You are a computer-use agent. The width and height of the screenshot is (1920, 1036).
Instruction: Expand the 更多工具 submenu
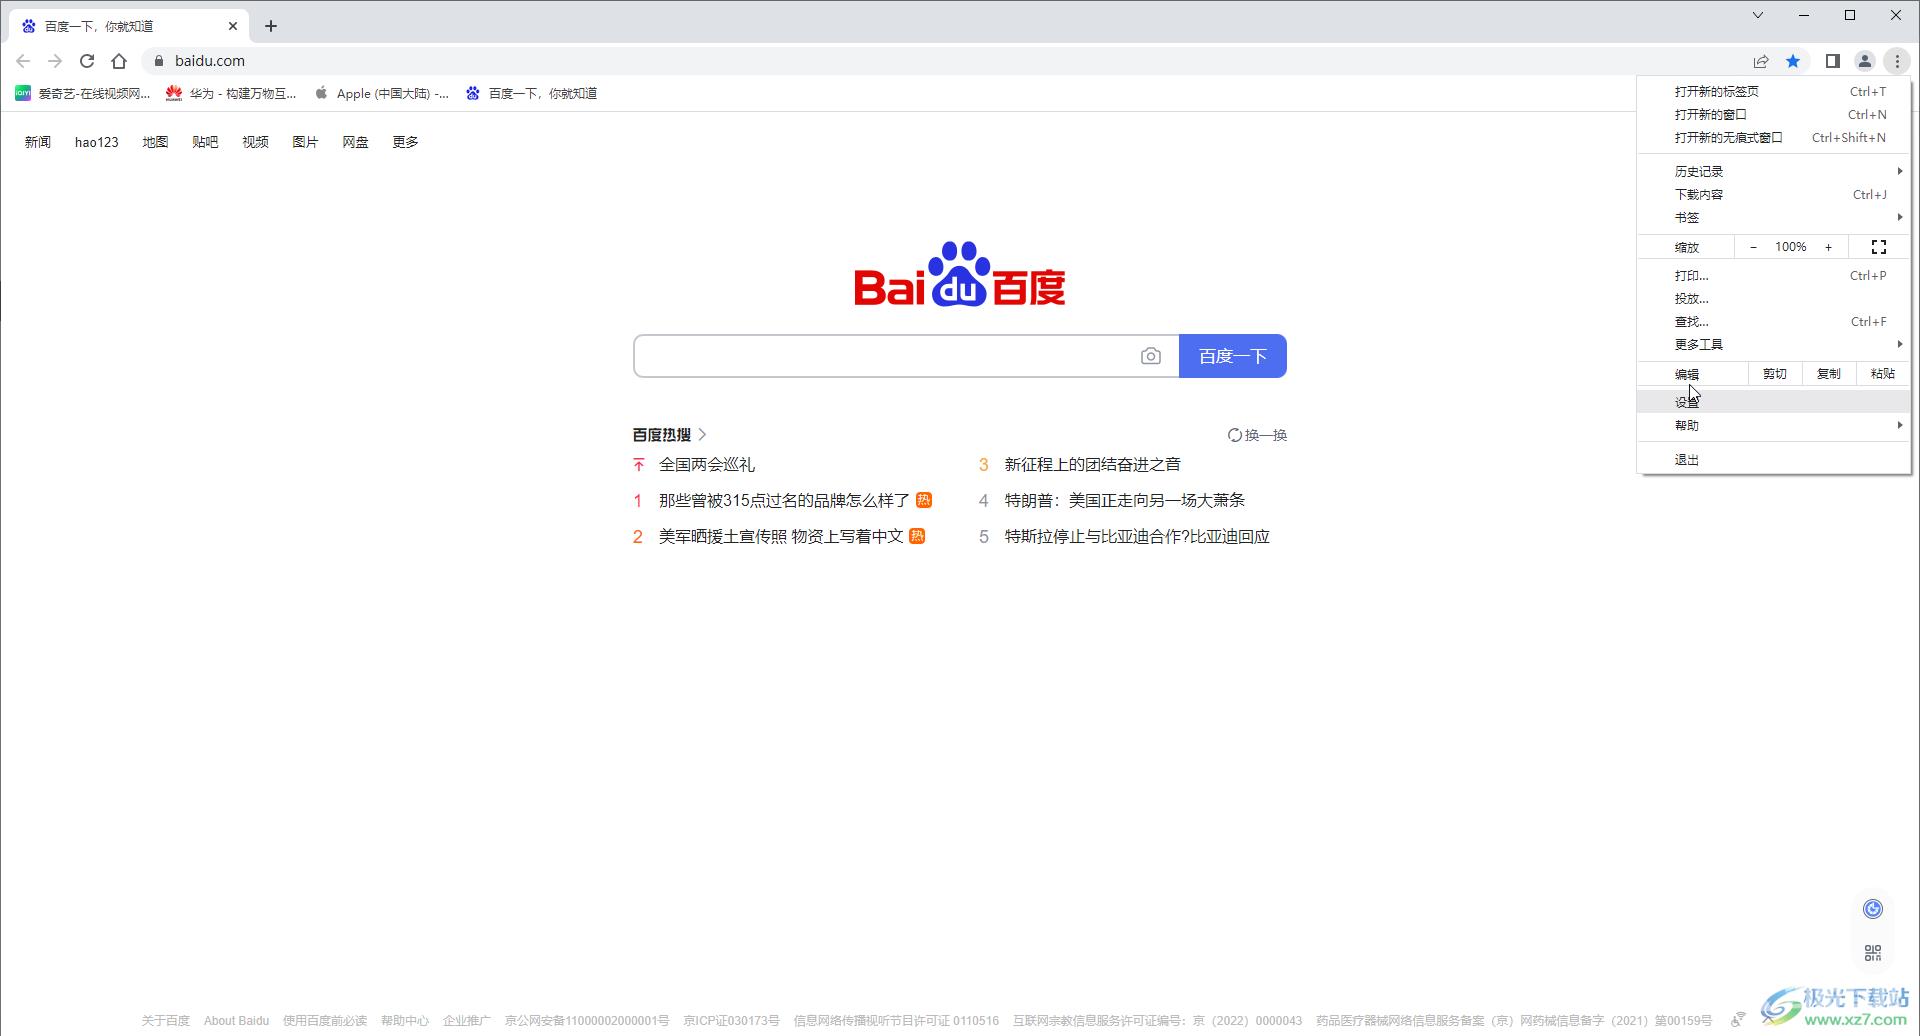pyautogui.click(x=1774, y=344)
